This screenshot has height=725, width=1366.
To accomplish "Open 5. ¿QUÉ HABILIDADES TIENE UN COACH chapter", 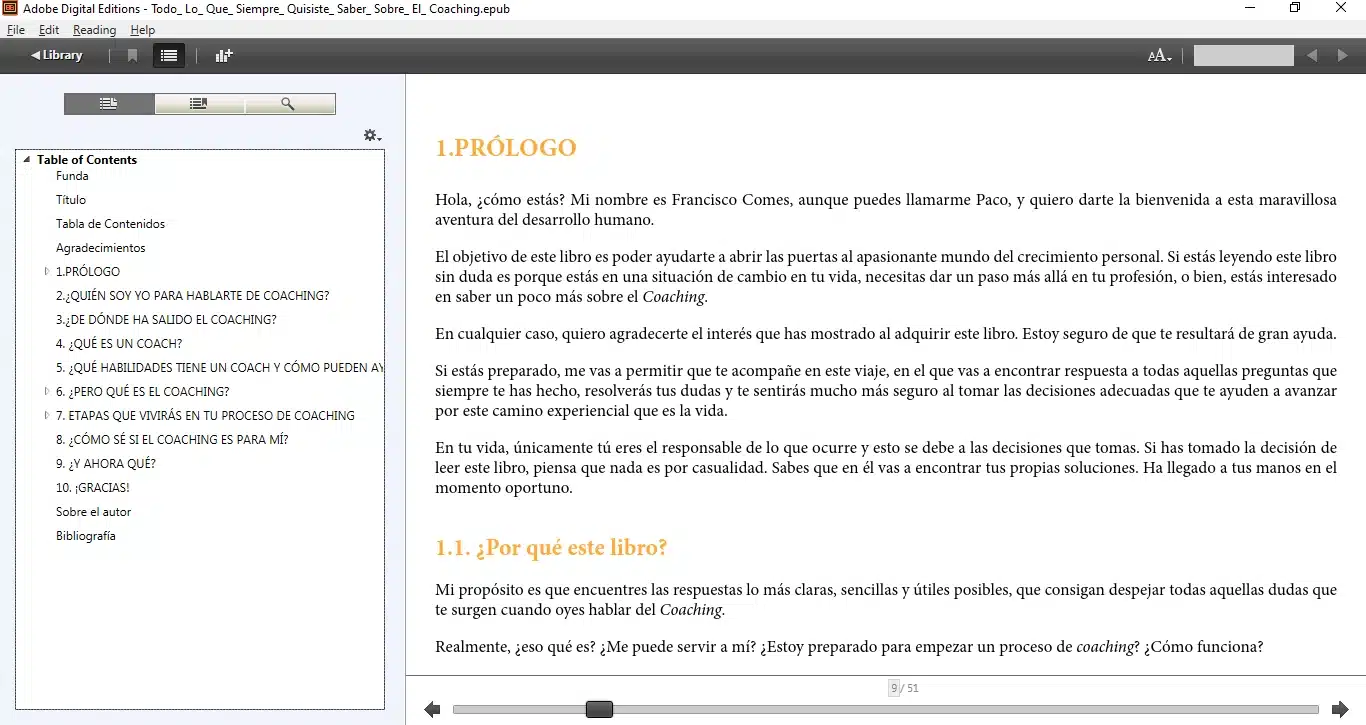I will (x=219, y=368).
